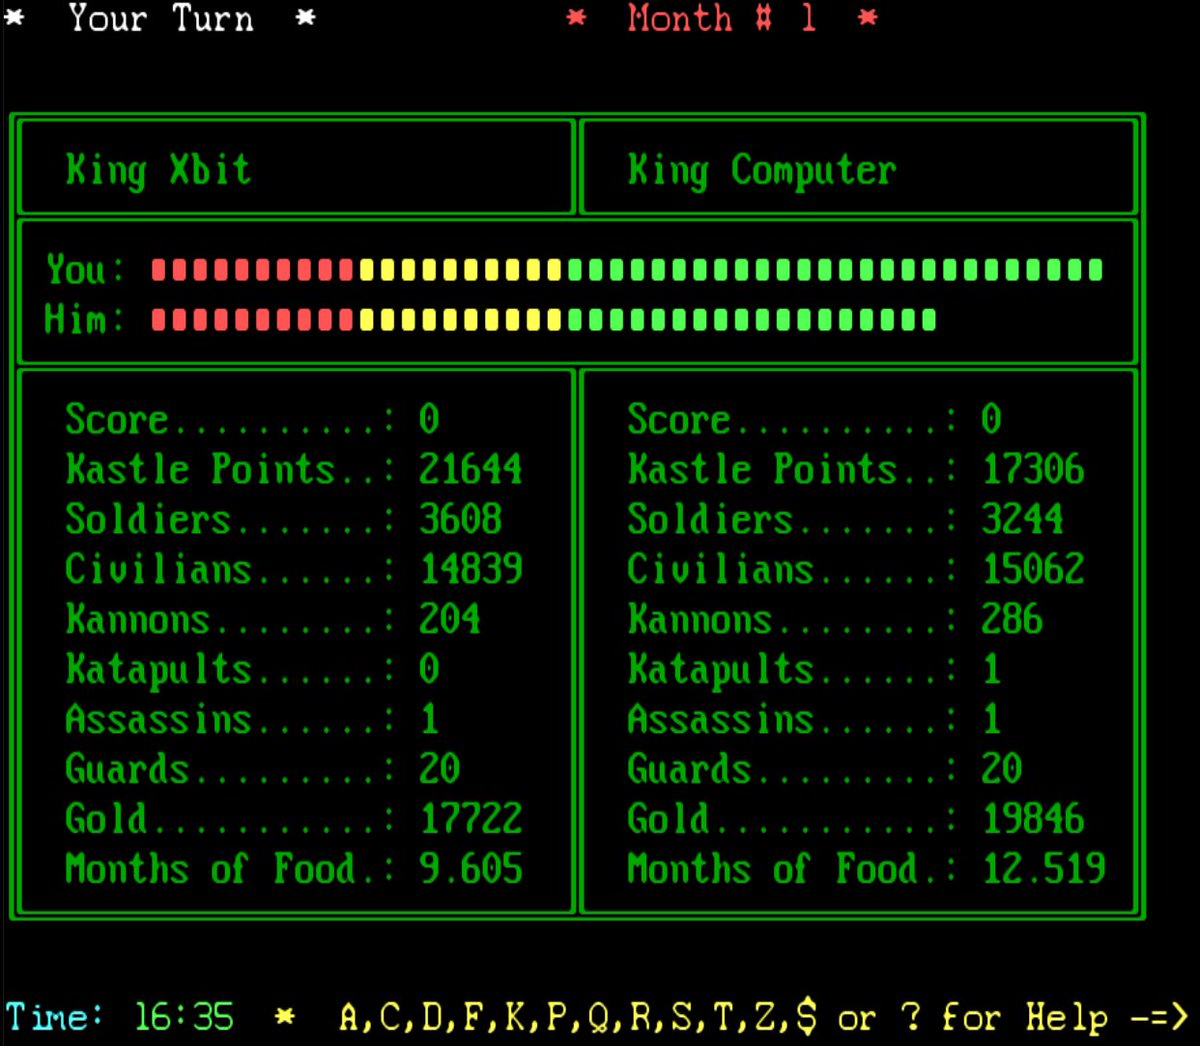Viewport: 1200px width, 1046px height.
Task: Click the '-=>' command prompt arrow
Action: [1160, 1017]
